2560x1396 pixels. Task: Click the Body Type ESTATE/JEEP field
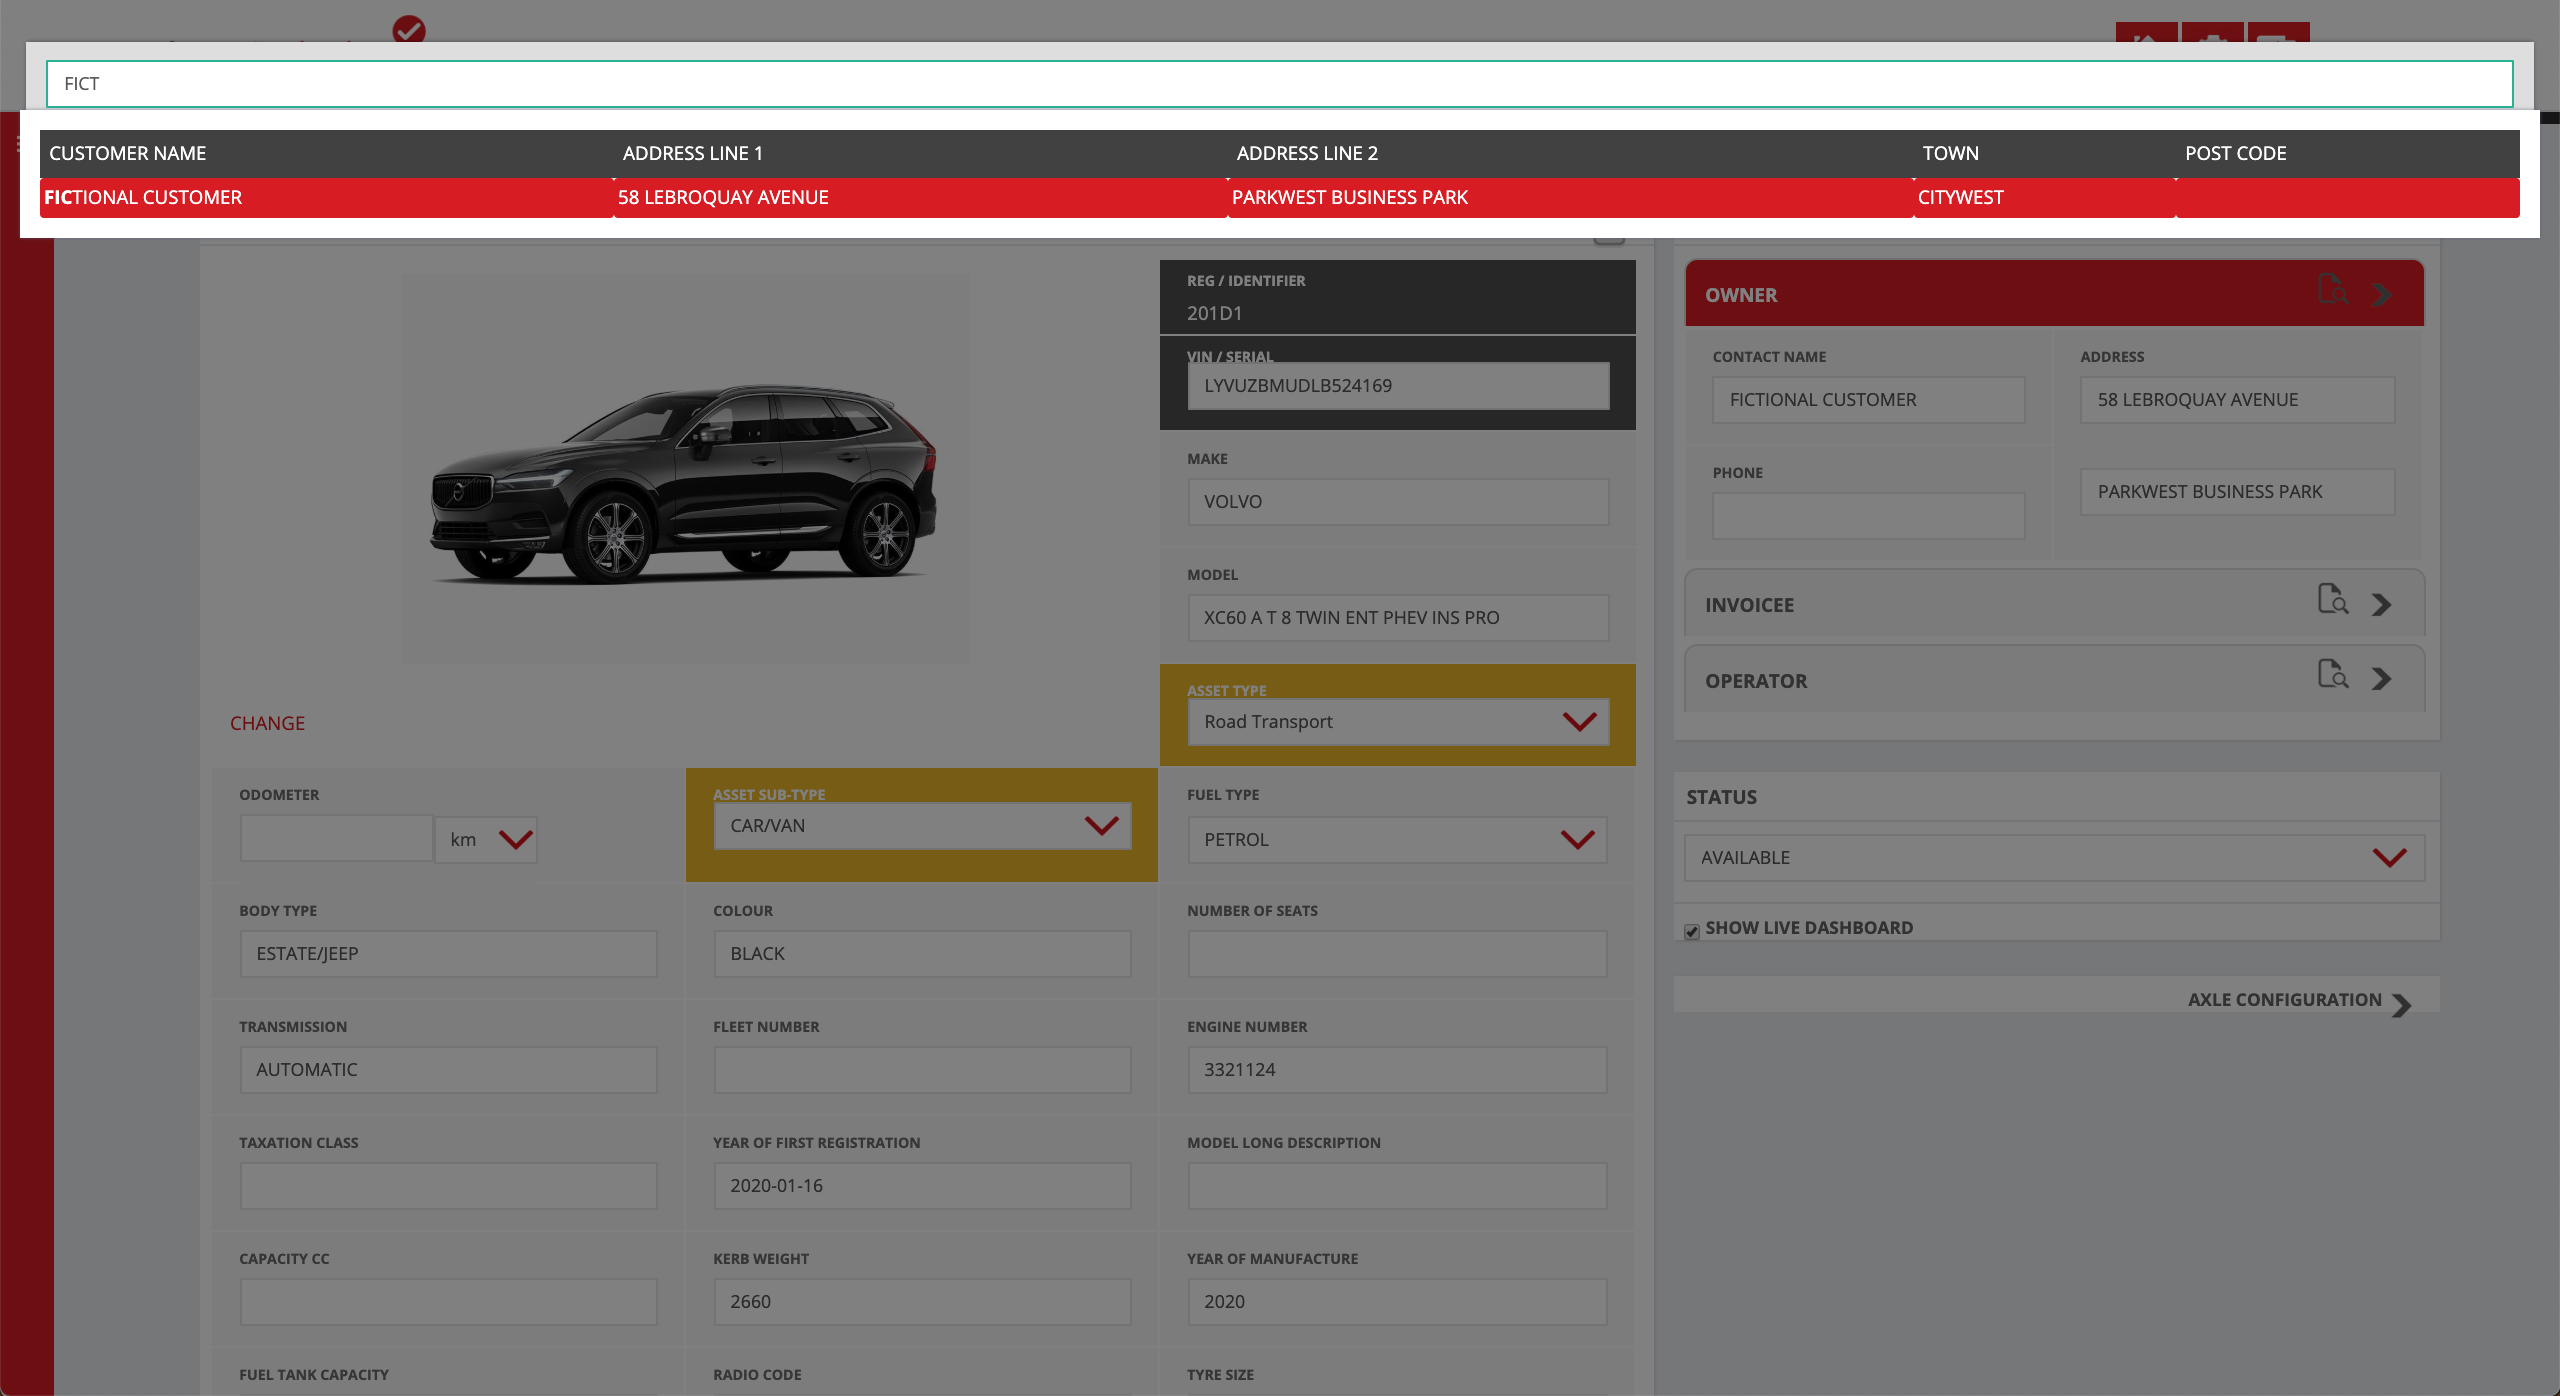(x=448, y=954)
